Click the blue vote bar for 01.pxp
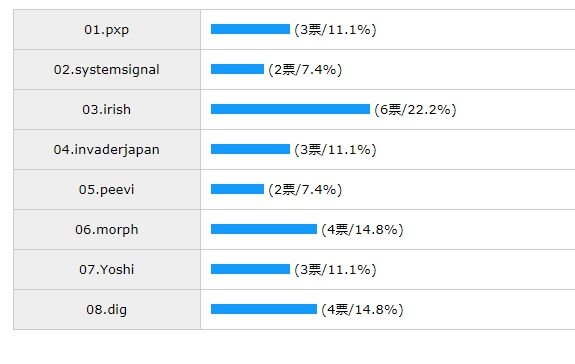 tap(250, 29)
